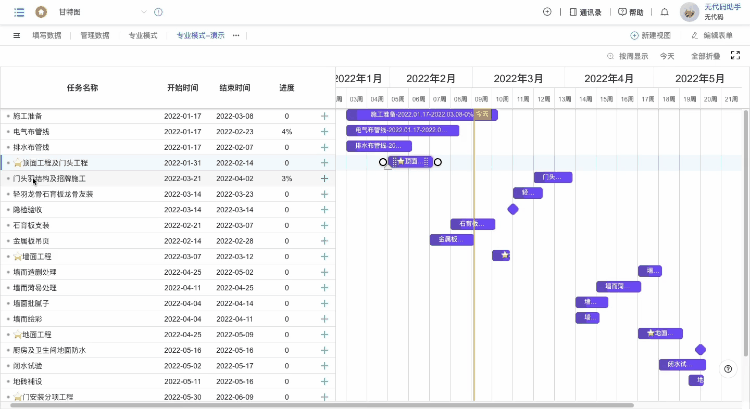
Task: Click end date 2022-06-09 cell
Action: pyautogui.click(x=235, y=397)
